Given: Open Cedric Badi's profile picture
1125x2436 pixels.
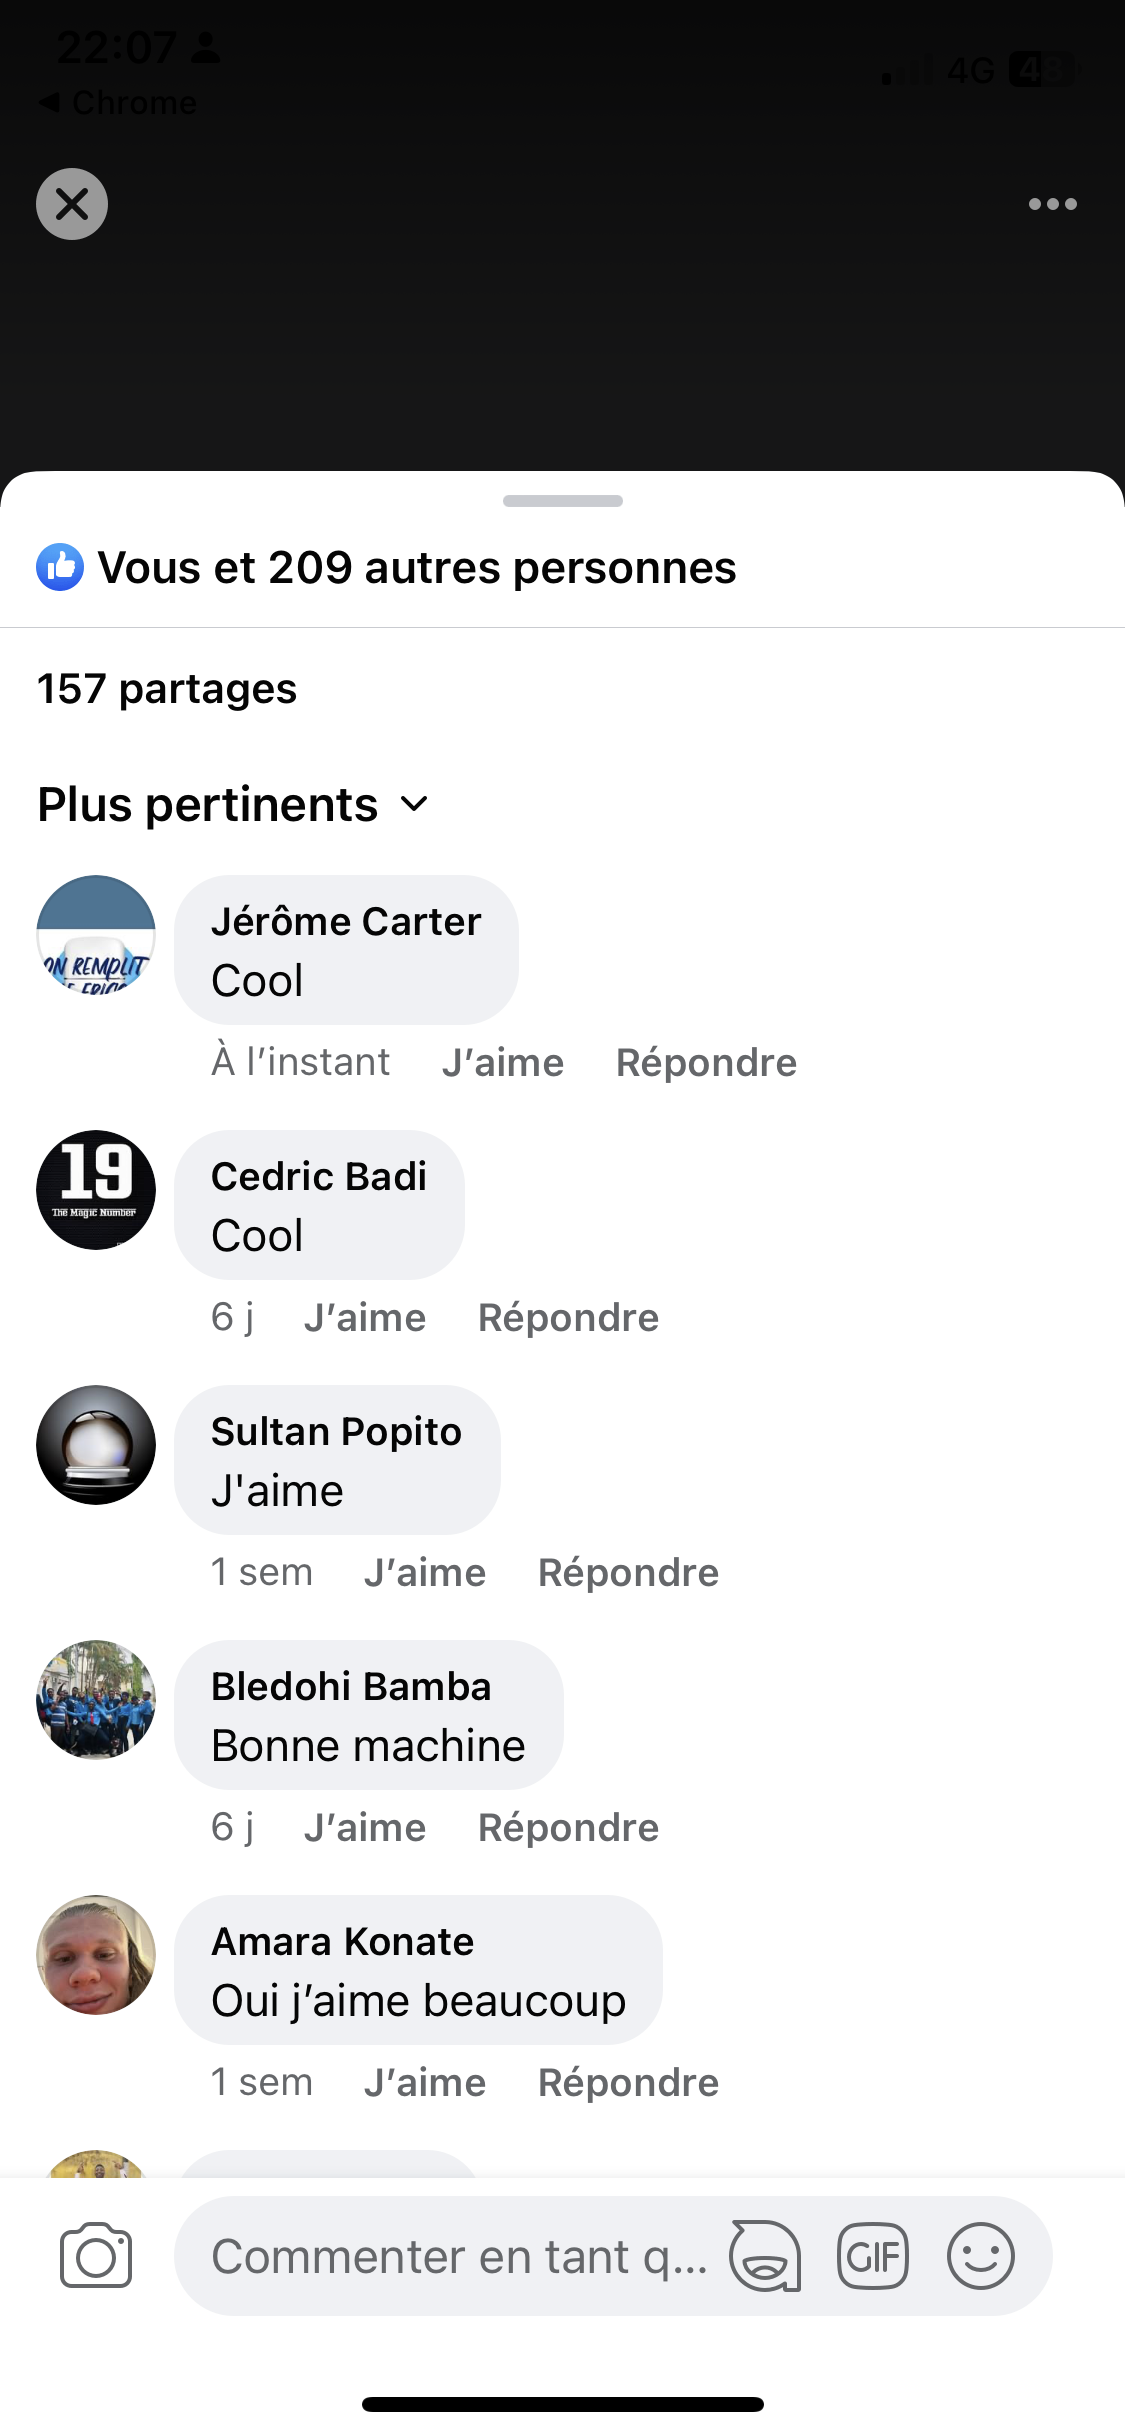Looking at the screenshot, I should tap(96, 1189).
